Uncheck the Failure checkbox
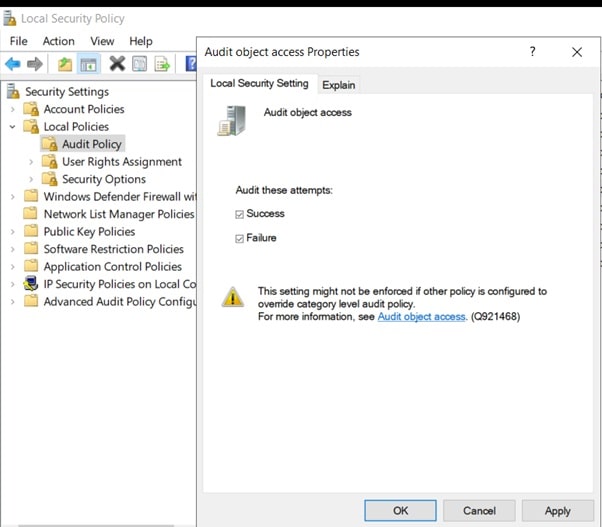 [240, 238]
